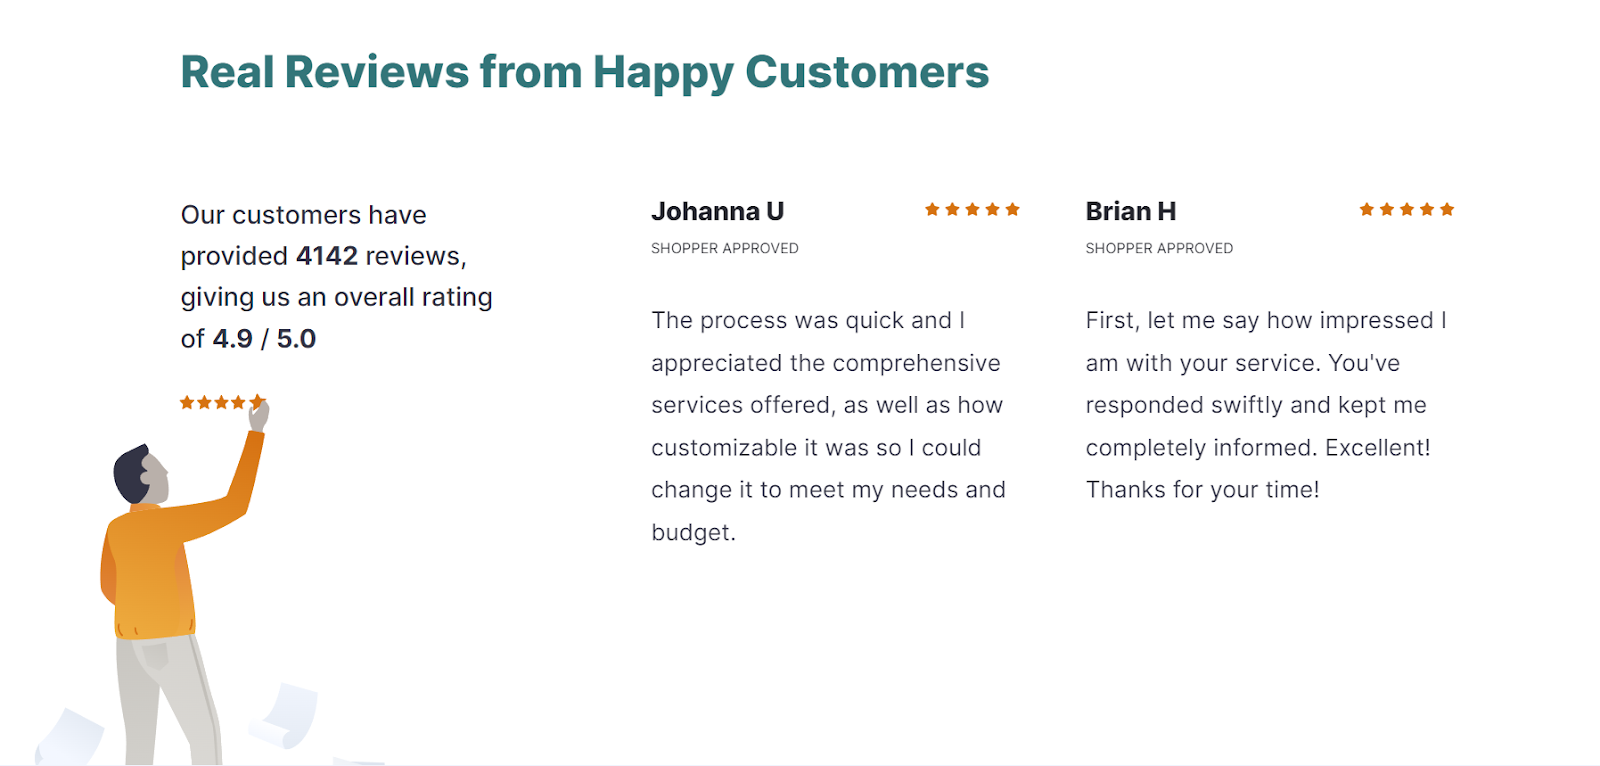Click Brian H's five-star rating
This screenshot has height=766, width=1600.
pyautogui.click(x=1407, y=209)
